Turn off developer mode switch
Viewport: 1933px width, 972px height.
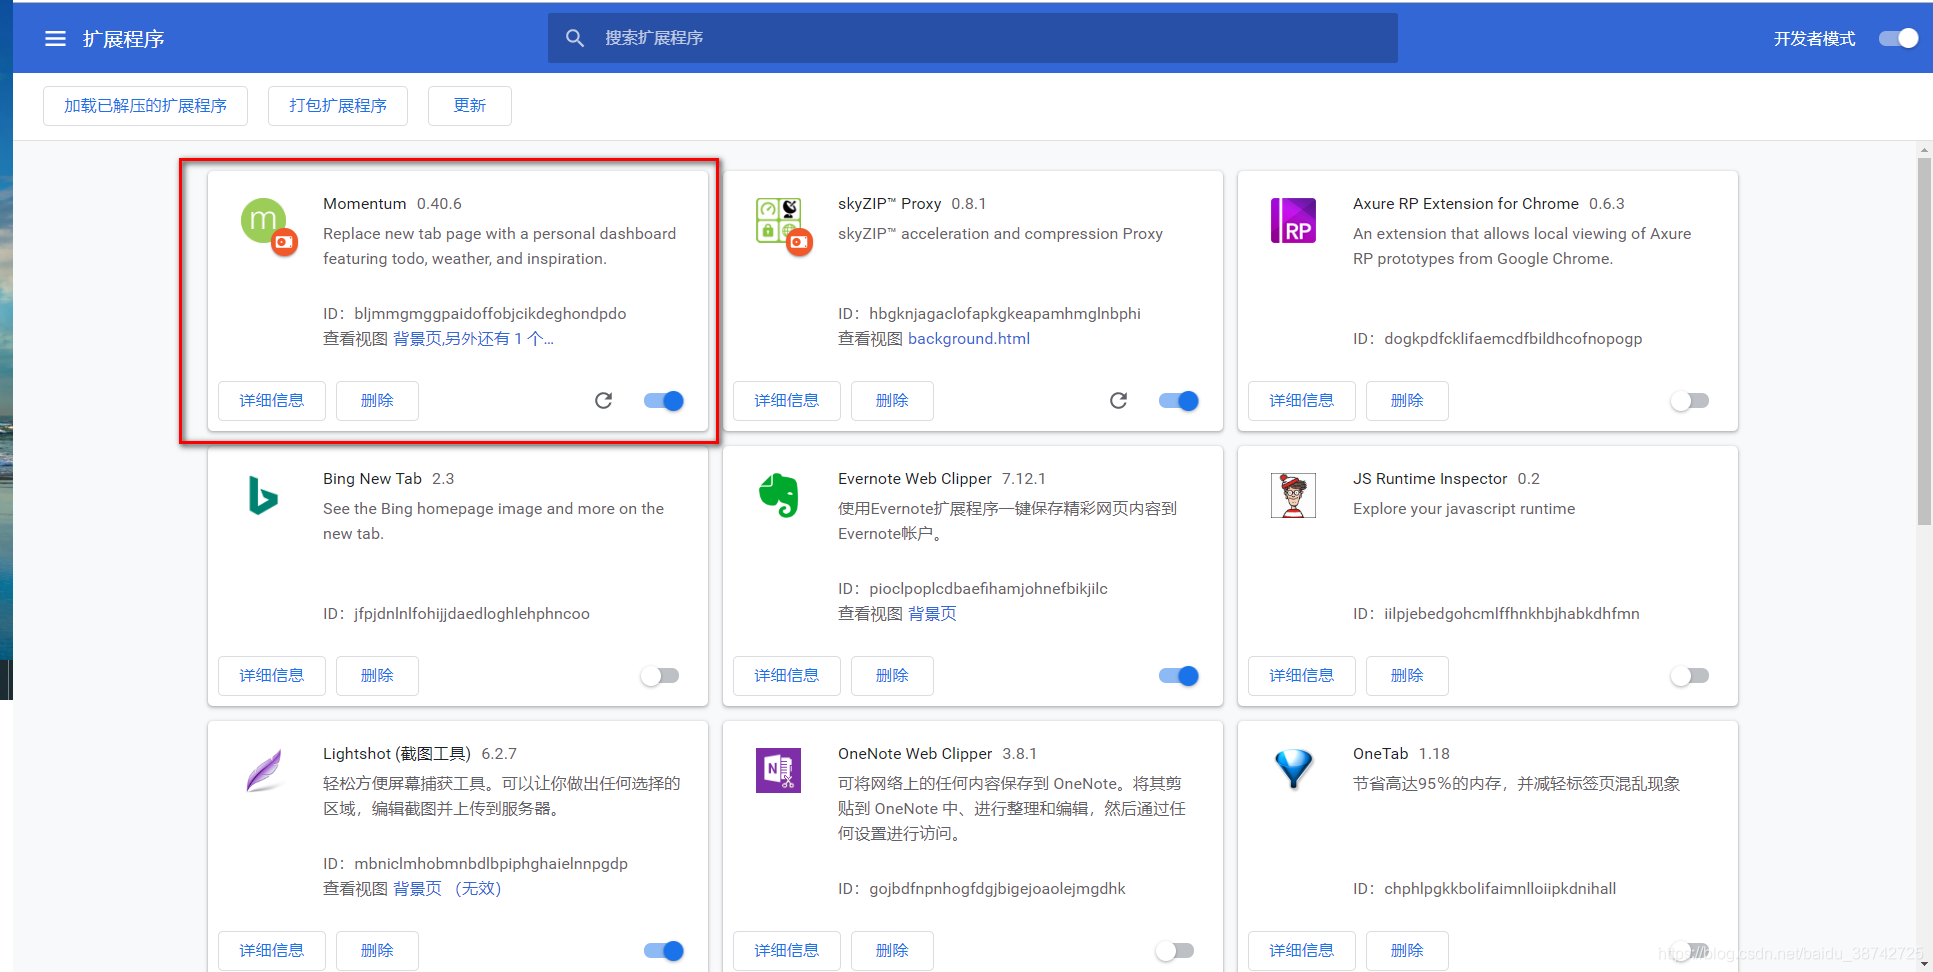pyautogui.click(x=1898, y=38)
